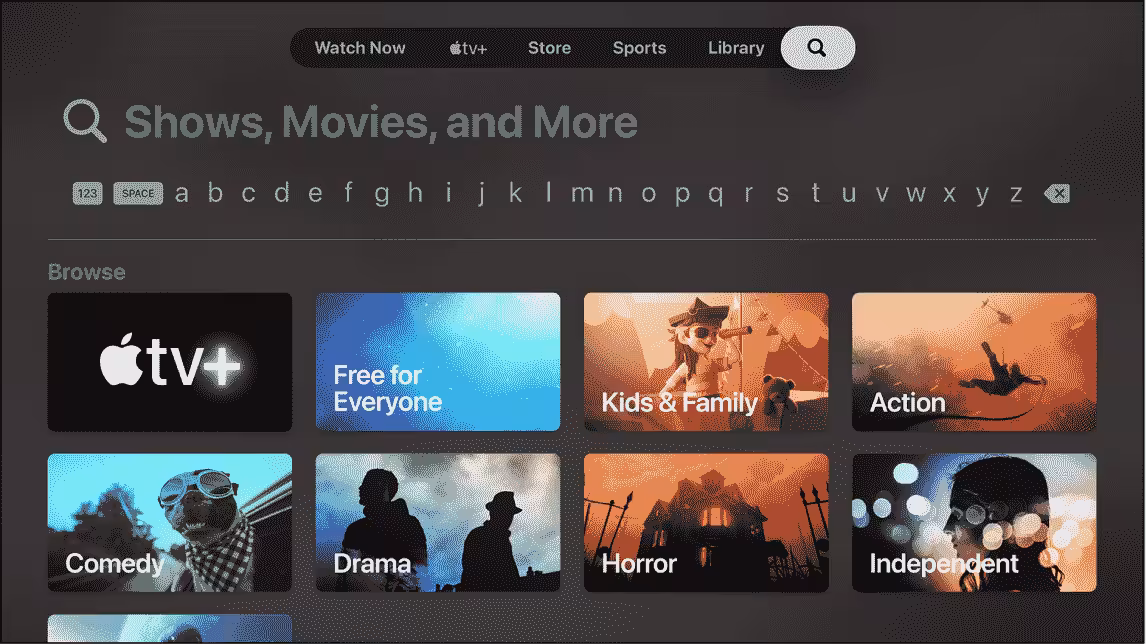1146x644 pixels.
Task: Browse the Independent category
Action: coord(974,523)
